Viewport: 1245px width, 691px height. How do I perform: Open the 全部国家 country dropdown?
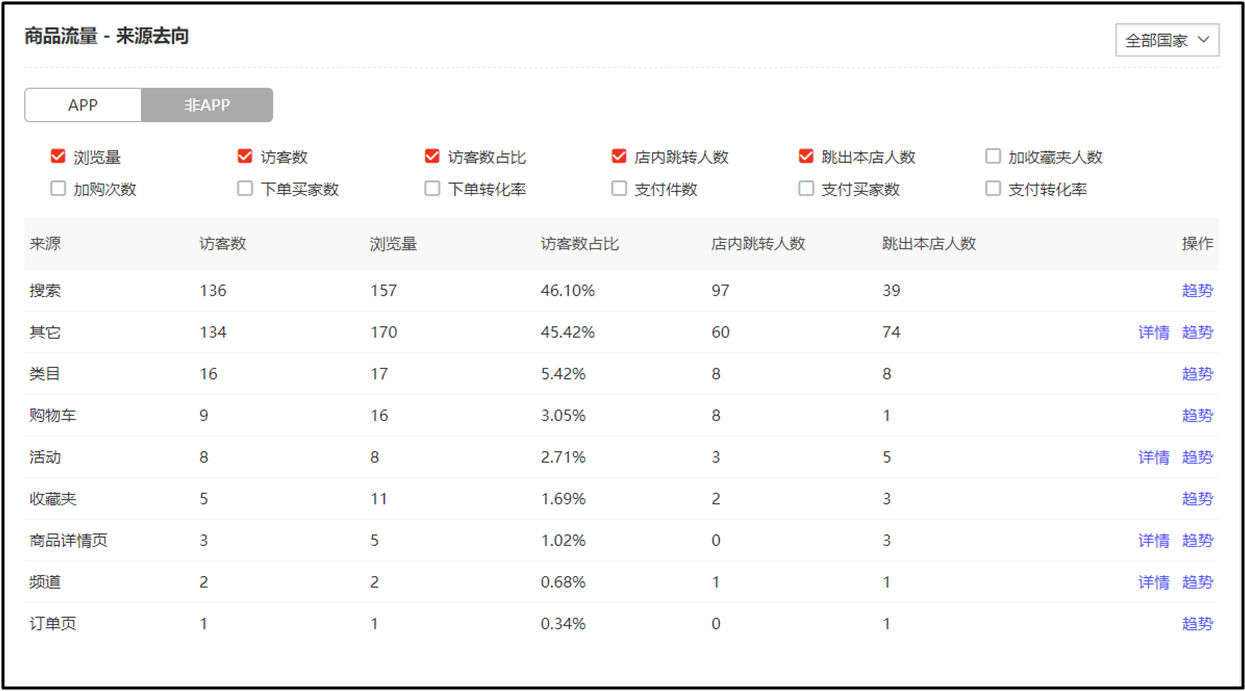click(x=1166, y=40)
